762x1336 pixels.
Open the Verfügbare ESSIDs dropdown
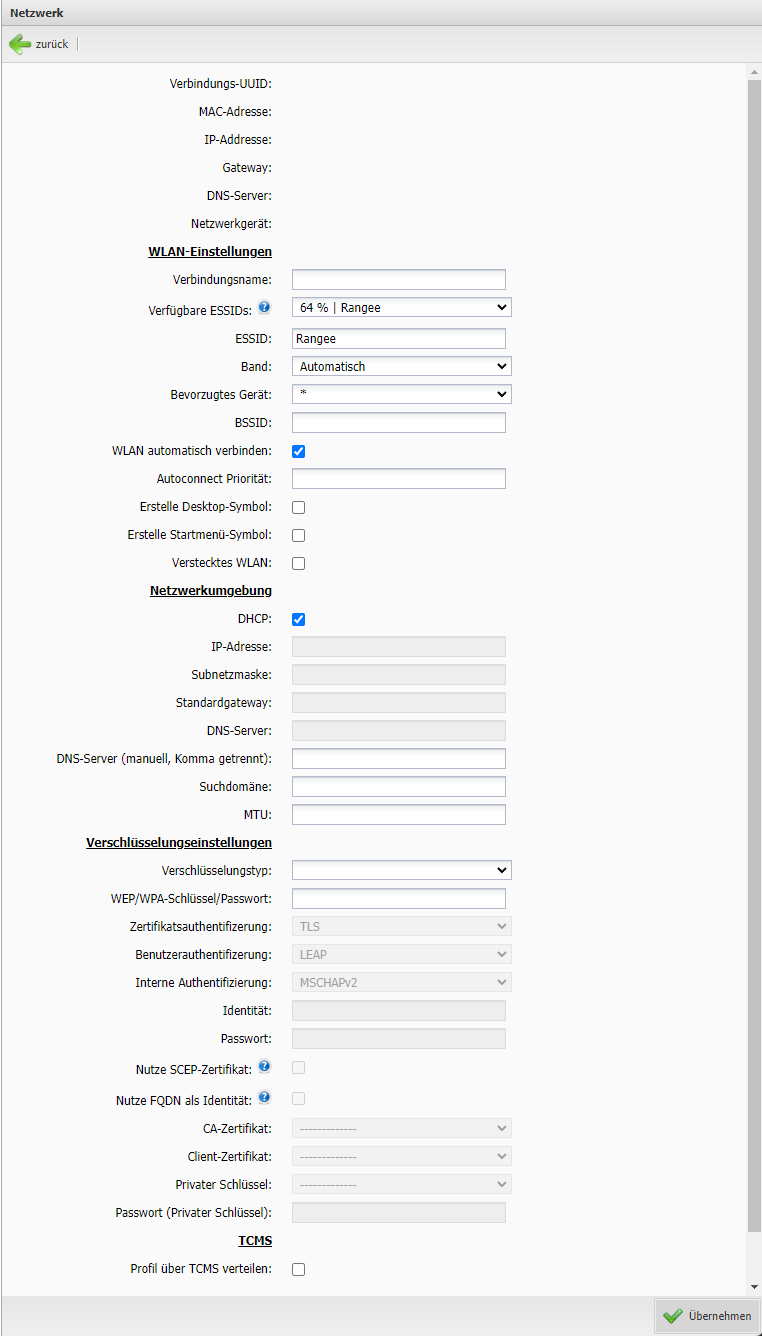click(401, 308)
